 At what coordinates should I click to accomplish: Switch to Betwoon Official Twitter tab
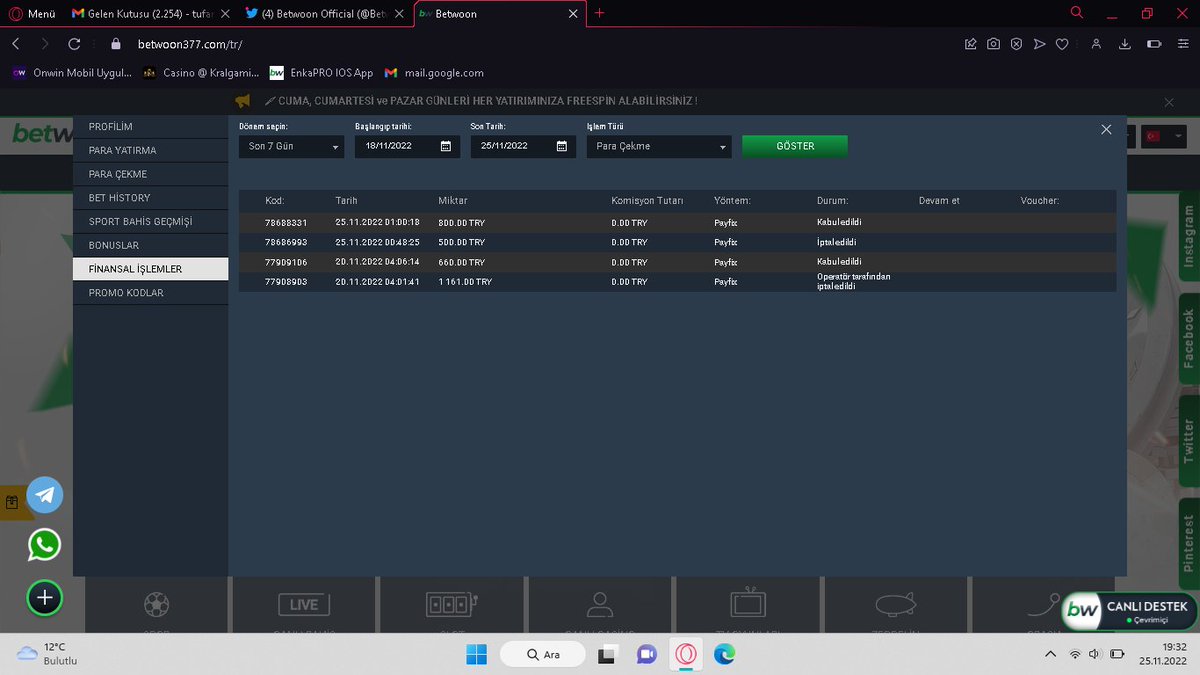click(x=325, y=14)
